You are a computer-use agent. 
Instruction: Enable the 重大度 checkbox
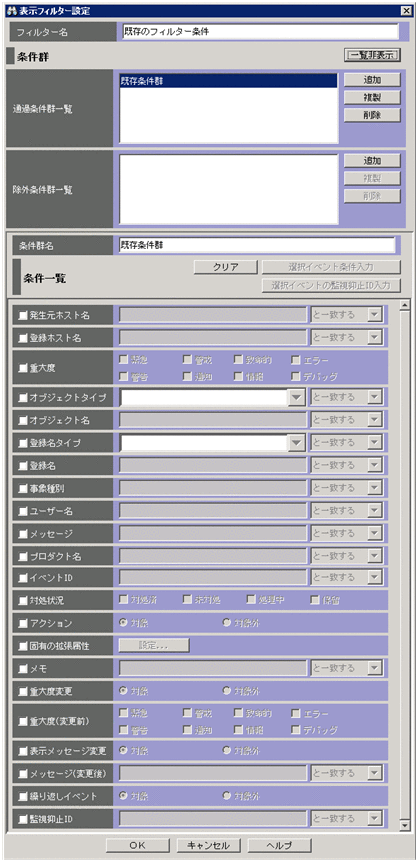click(23, 369)
